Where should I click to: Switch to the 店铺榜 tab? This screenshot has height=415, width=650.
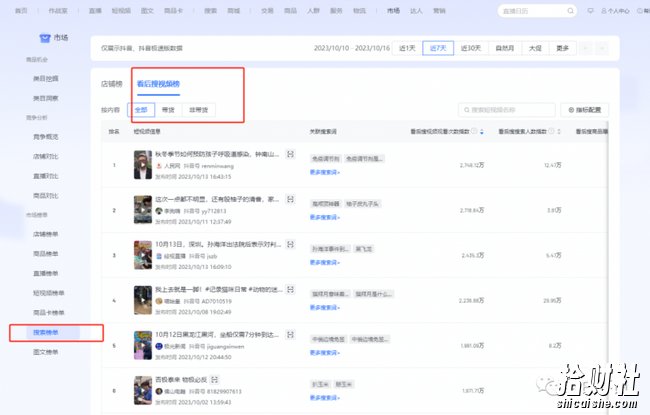tap(112, 84)
